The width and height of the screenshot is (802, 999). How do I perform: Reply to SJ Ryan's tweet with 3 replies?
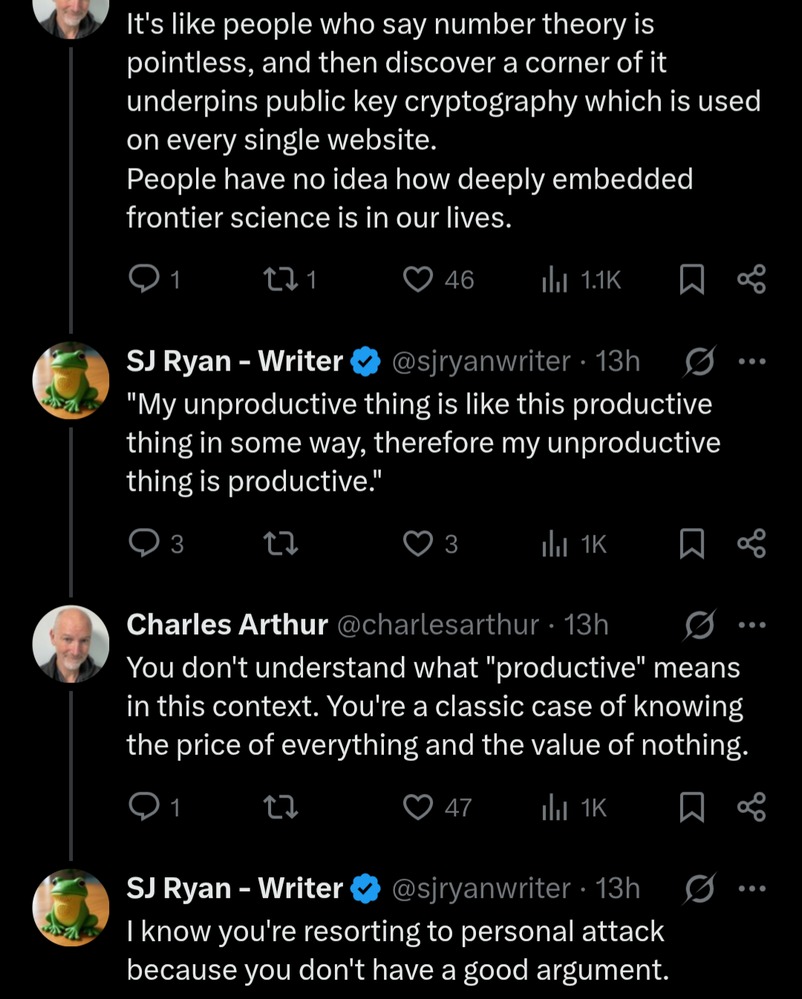pyautogui.click(x=144, y=544)
